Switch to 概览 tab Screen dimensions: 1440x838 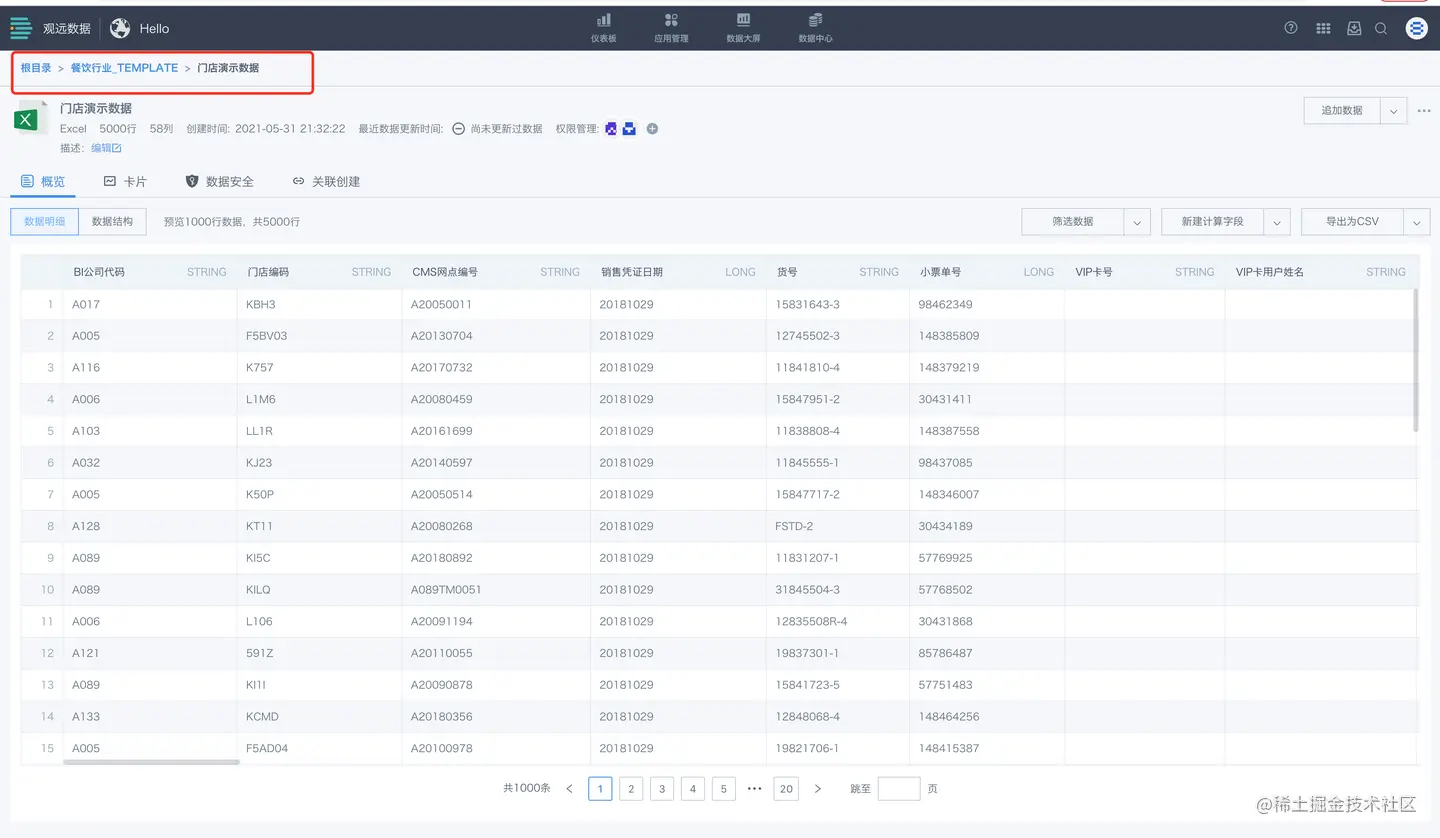tap(43, 181)
